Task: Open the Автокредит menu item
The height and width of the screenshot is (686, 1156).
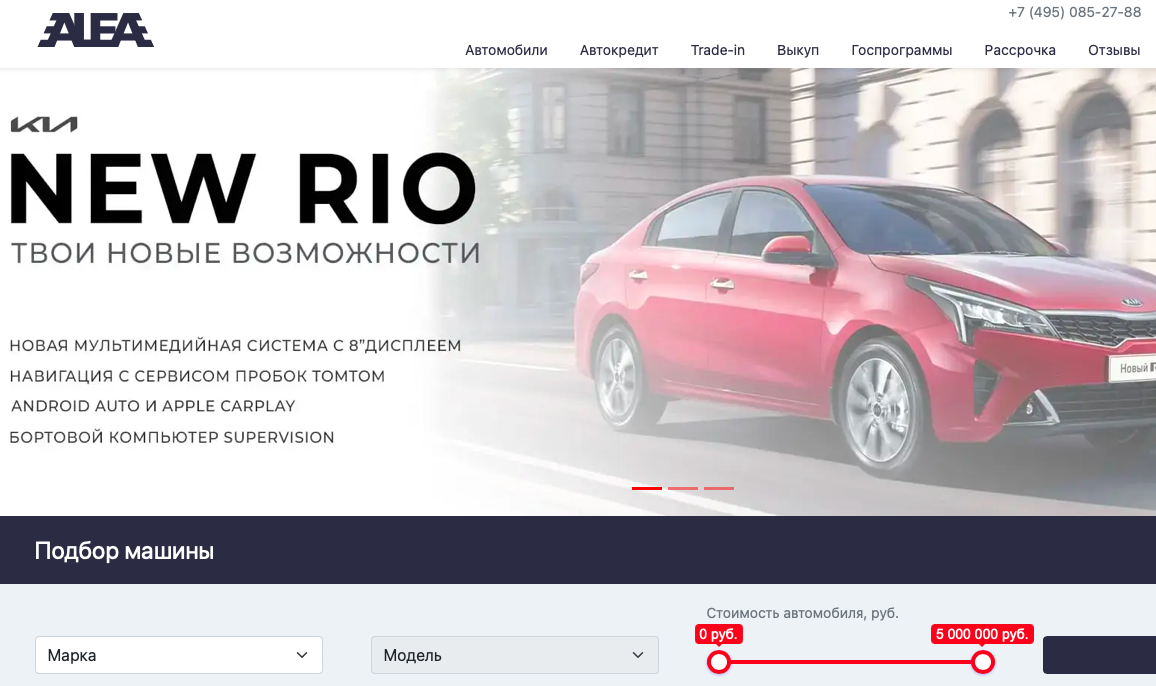Action: (619, 50)
